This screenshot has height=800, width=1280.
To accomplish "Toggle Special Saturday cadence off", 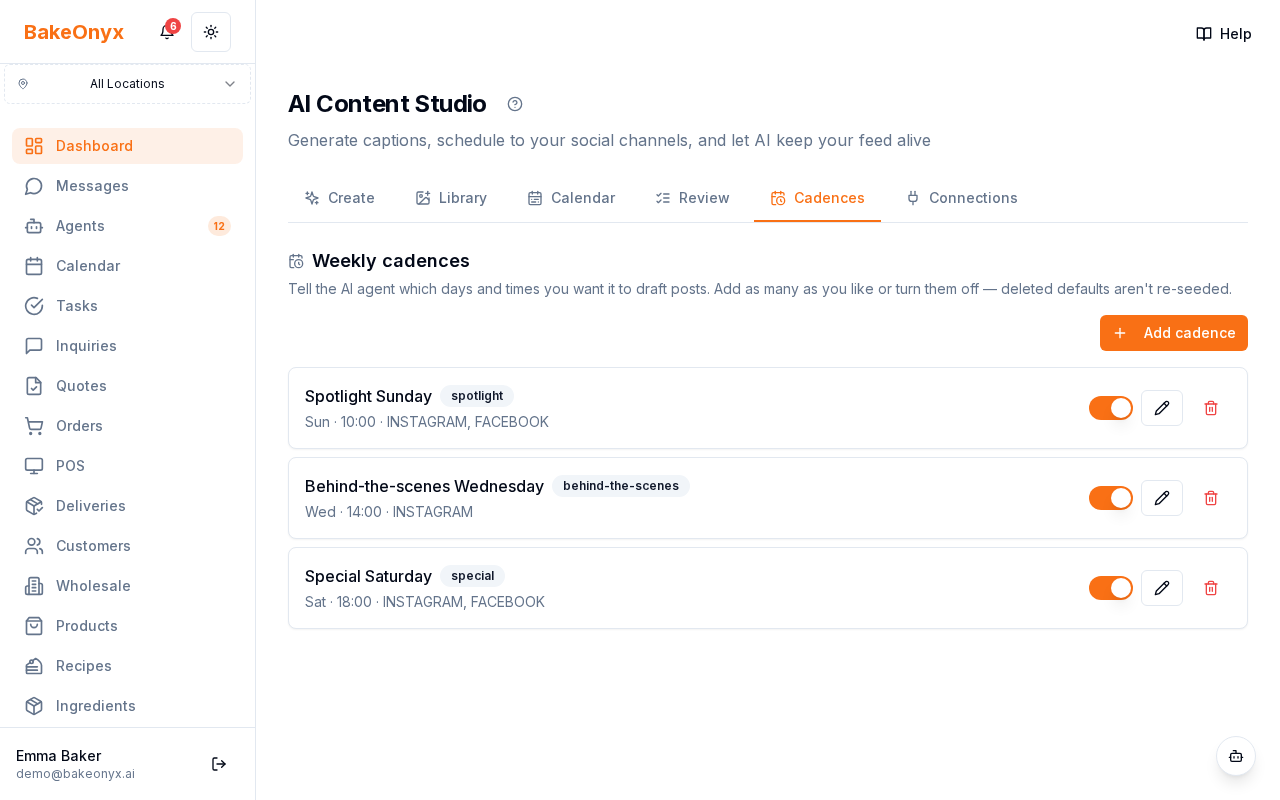I will tap(1111, 588).
